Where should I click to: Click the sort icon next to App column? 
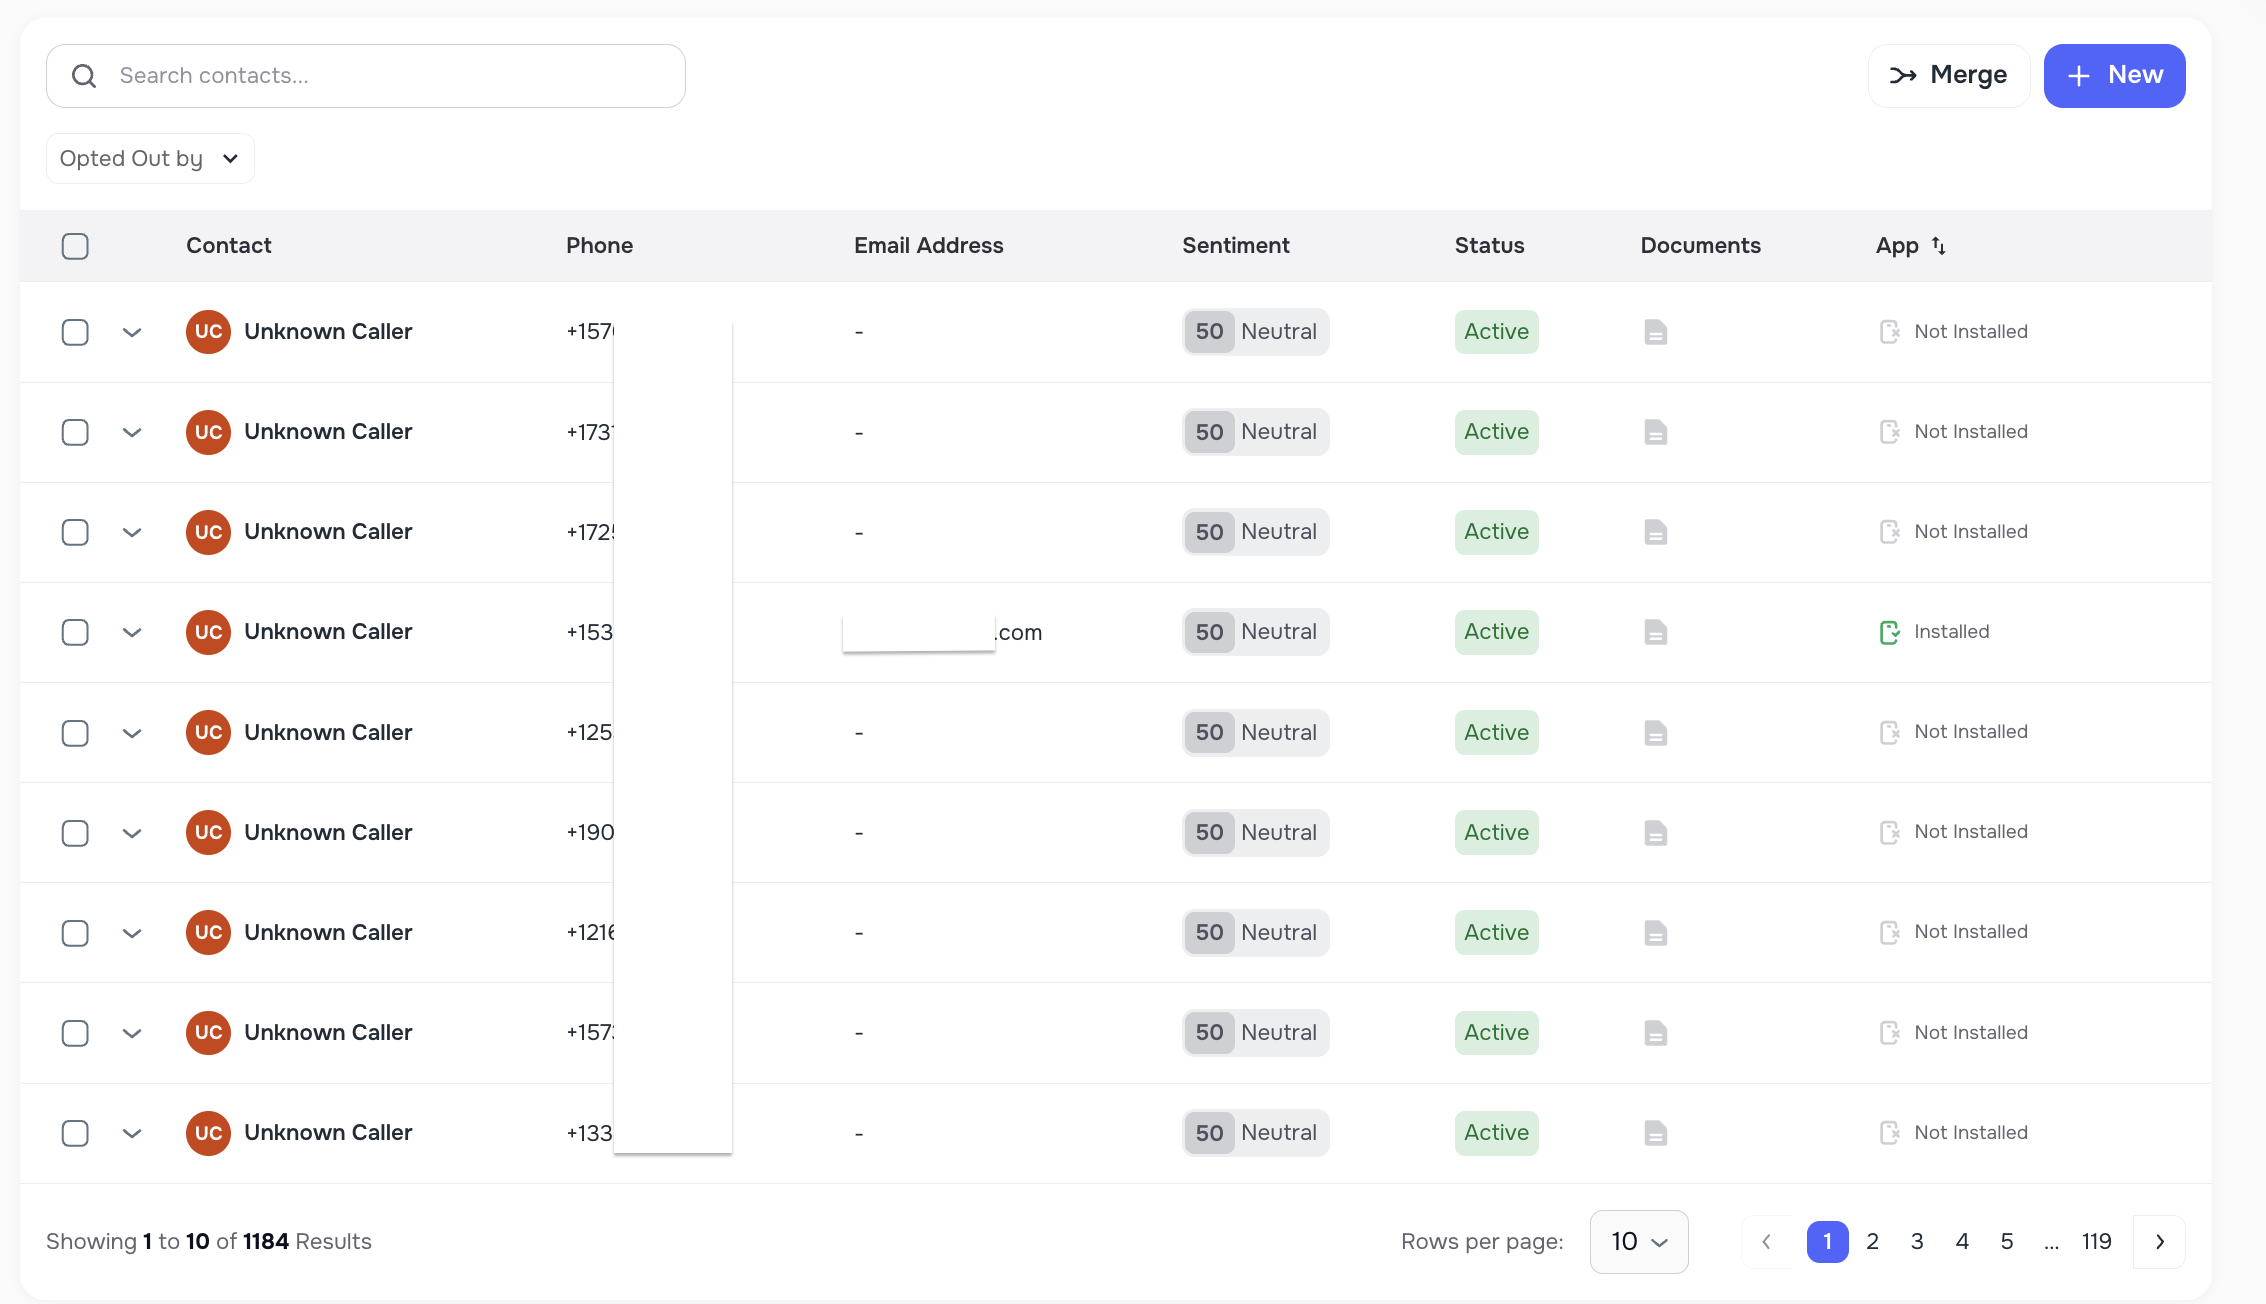pyautogui.click(x=1939, y=245)
